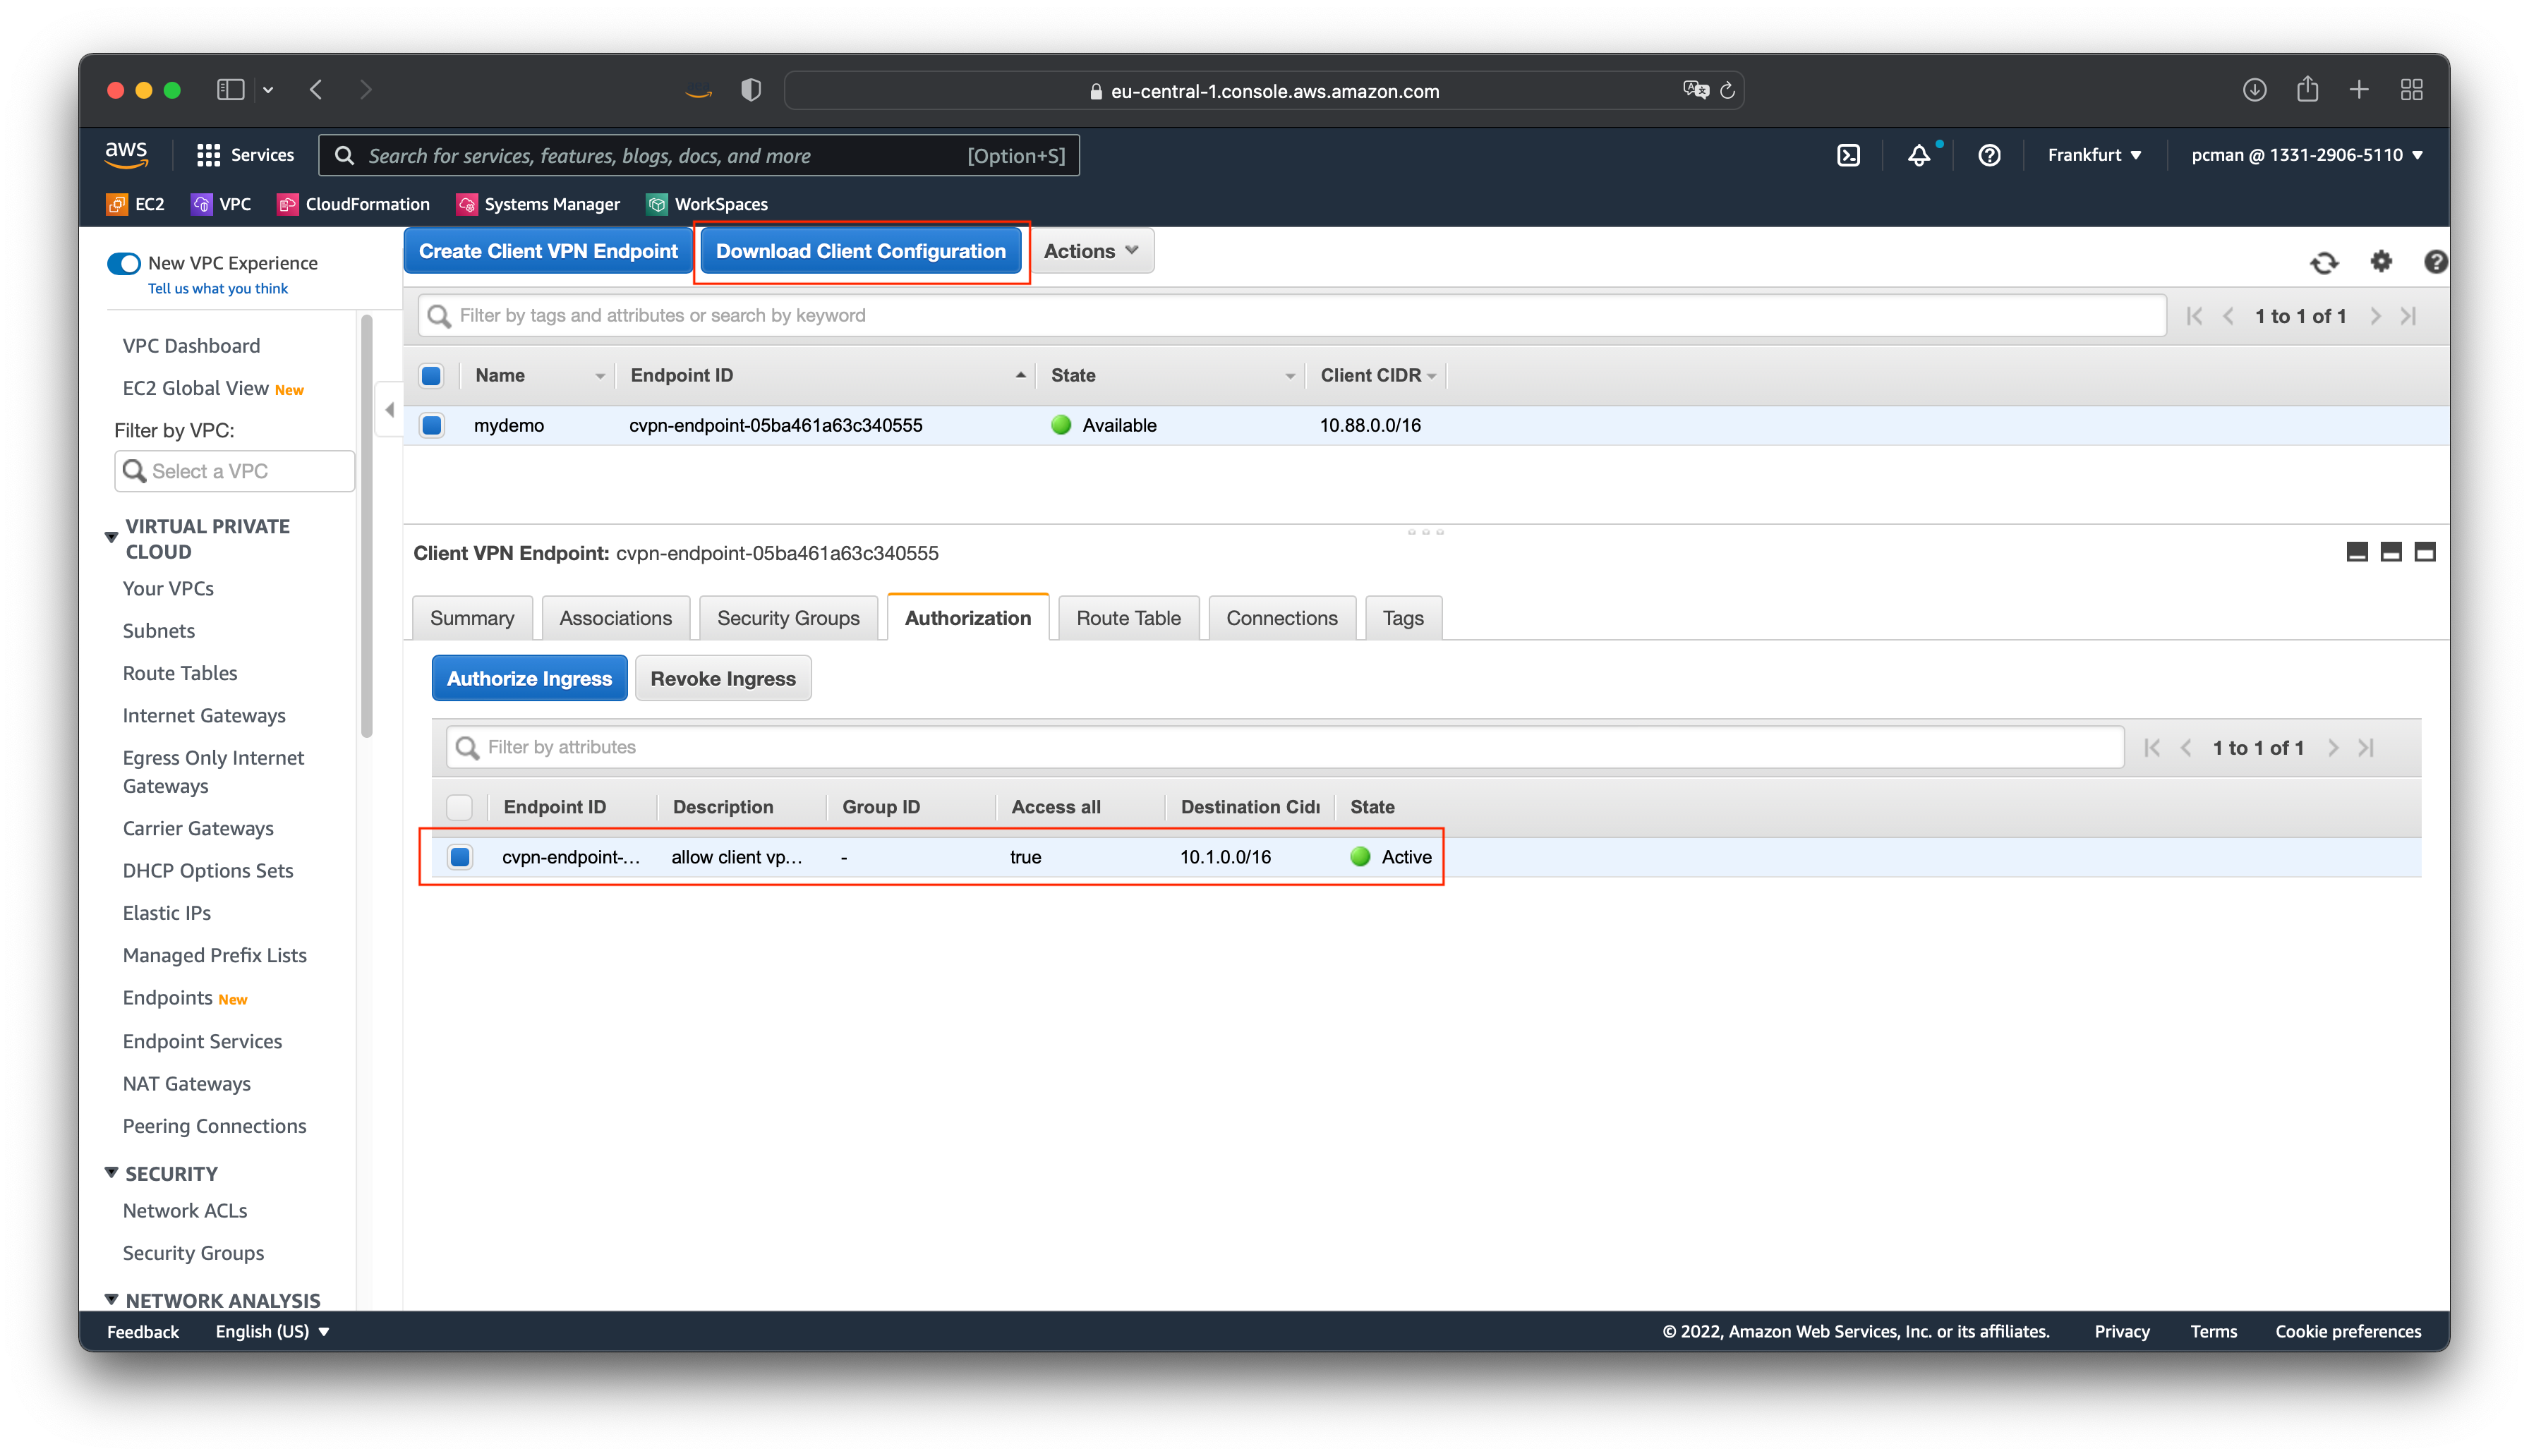Collapse the Virtual Private Cloud section
The image size is (2529, 1456).
pyautogui.click(x=111, y=538)
